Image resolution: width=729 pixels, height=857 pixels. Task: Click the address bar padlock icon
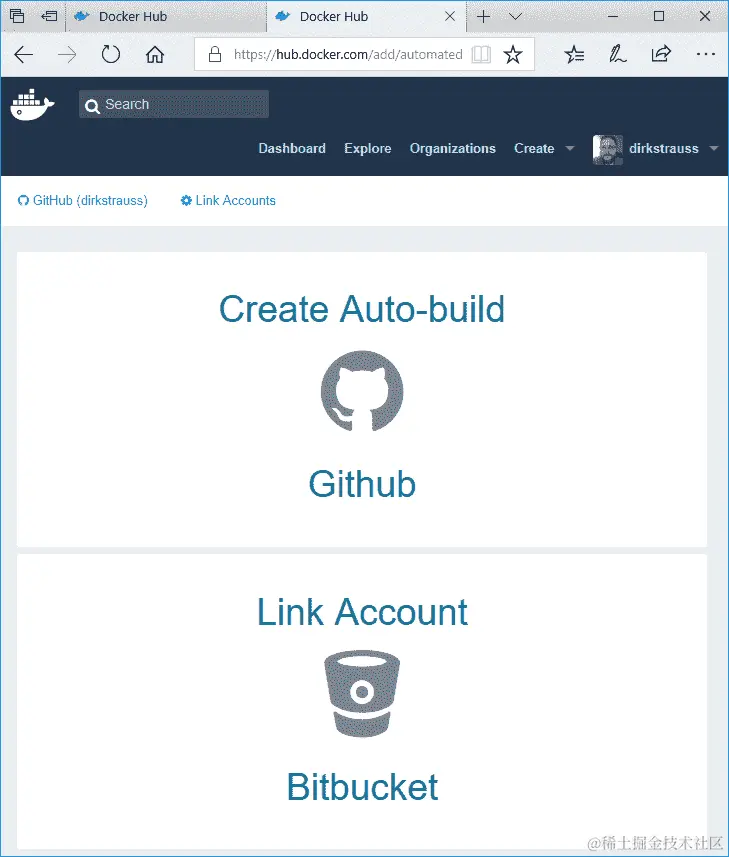point(215,54)
